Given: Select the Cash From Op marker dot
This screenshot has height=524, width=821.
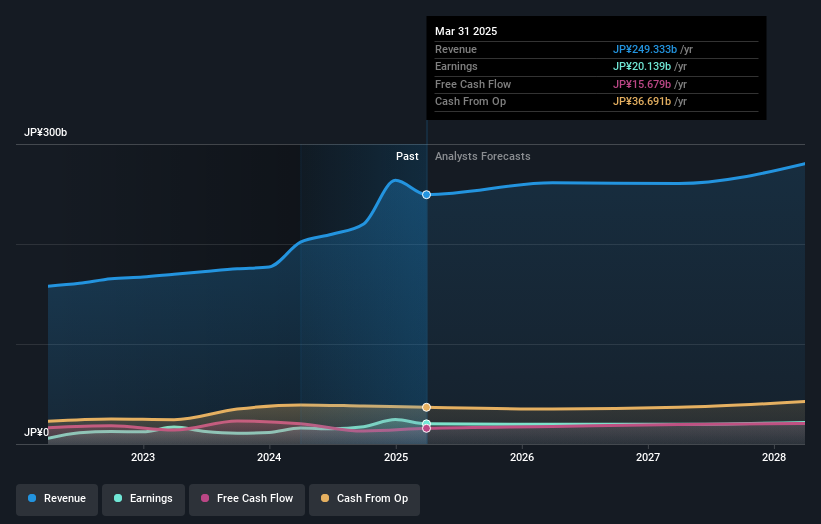Looking at the screenshot, I should (426, 407).
